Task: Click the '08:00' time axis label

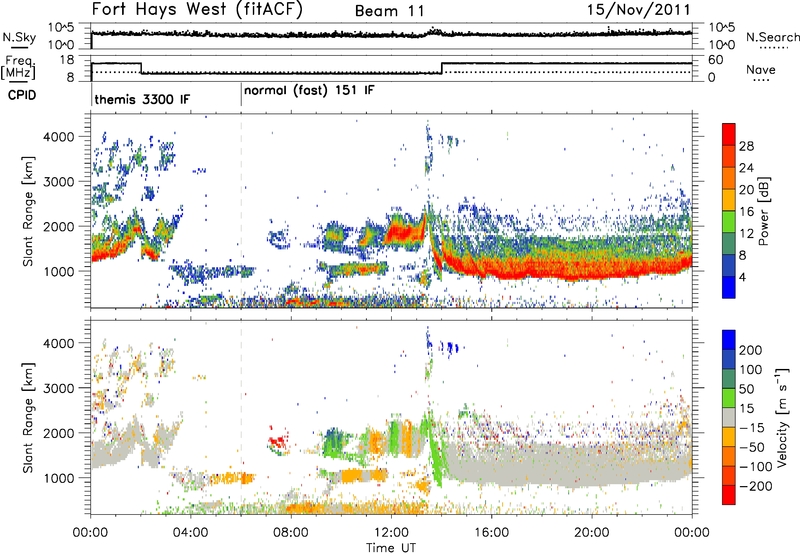Action: (x=291, y=533)
